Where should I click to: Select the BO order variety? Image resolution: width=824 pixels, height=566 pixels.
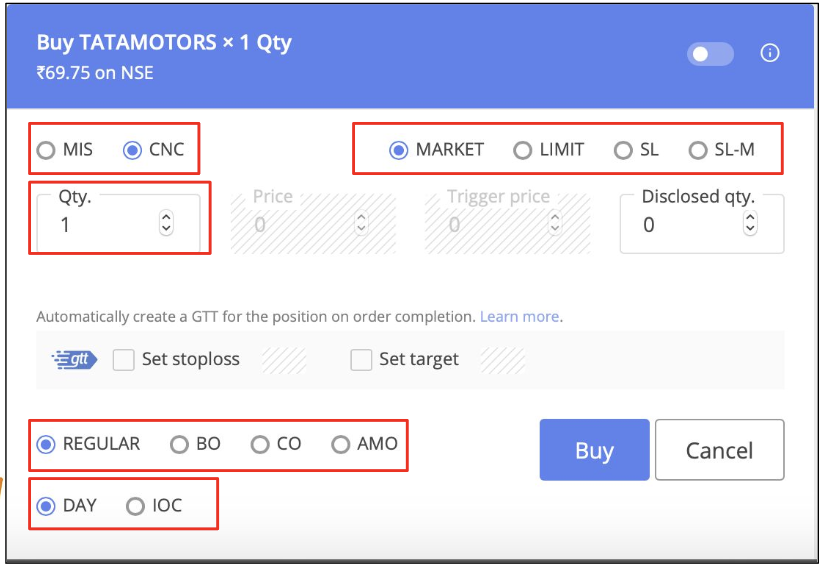coord(179,445)
